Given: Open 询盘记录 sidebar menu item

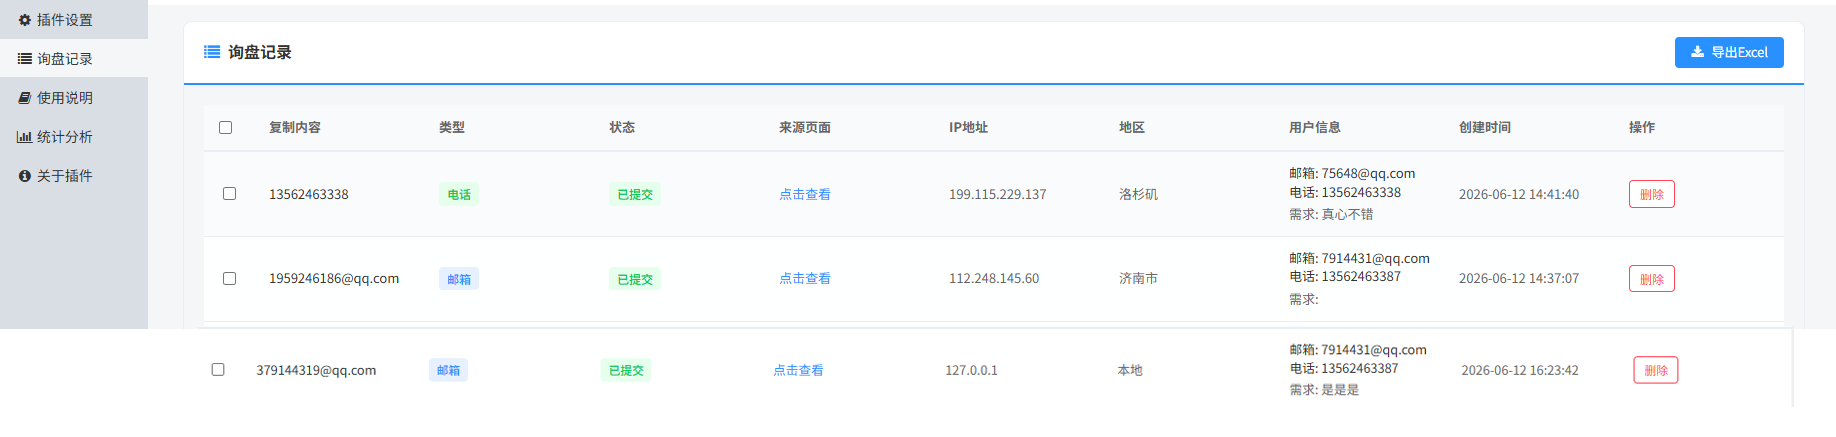Looking at the screenshot, I should tap(74, 59).
